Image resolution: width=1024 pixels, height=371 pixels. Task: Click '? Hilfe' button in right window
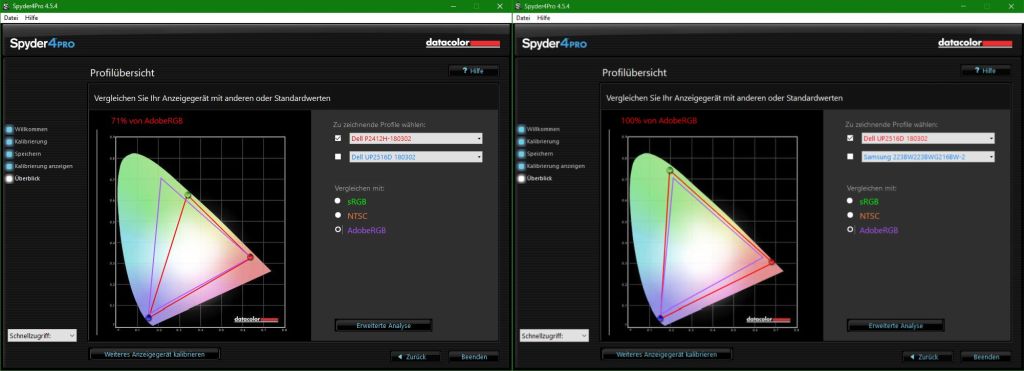[985, 71]
